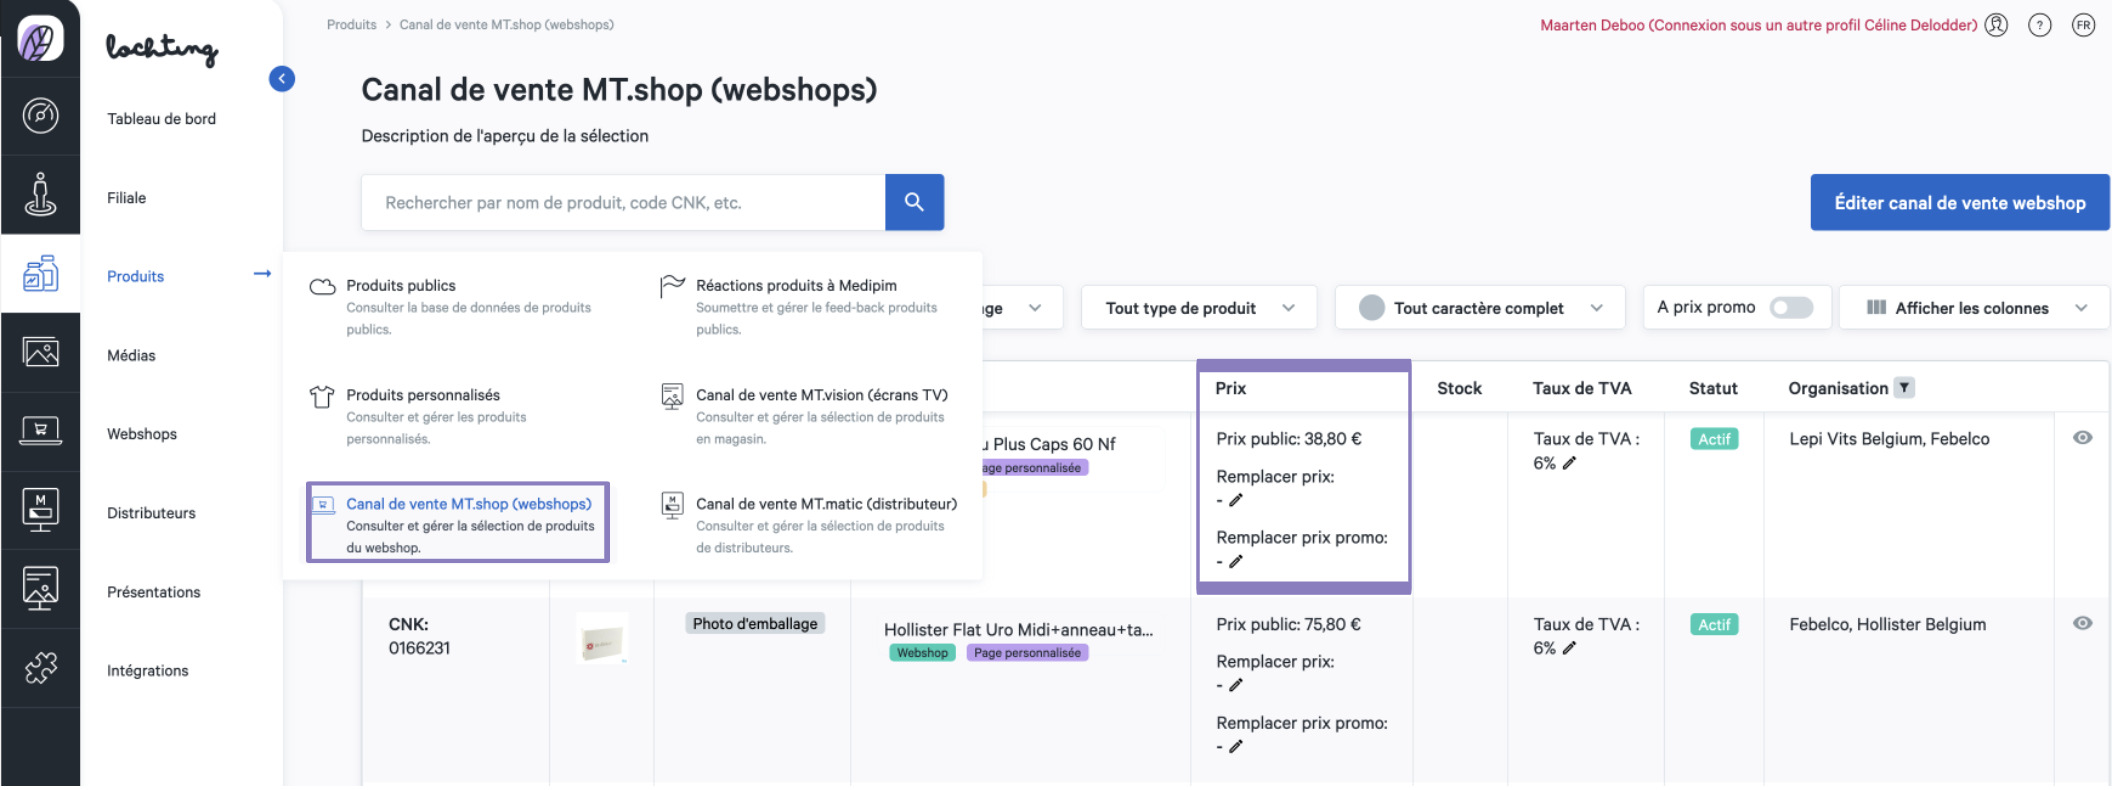This screenshot has width=2112, height=790.
Task: Open the Tout type de produit dropdown
Action: [x=1198, y=308]
